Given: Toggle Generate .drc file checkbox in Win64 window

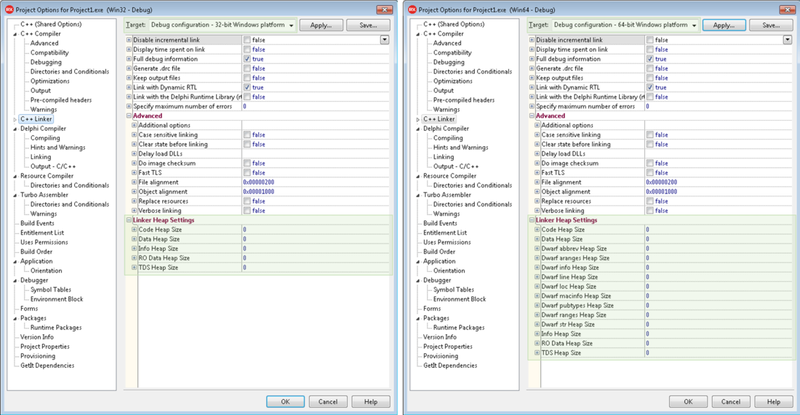Looking at the screenshot, I should click(650, 68).
